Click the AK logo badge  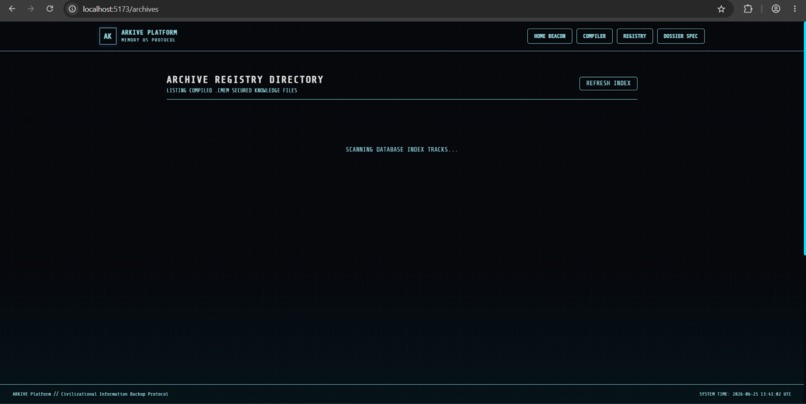click(107, 36)
